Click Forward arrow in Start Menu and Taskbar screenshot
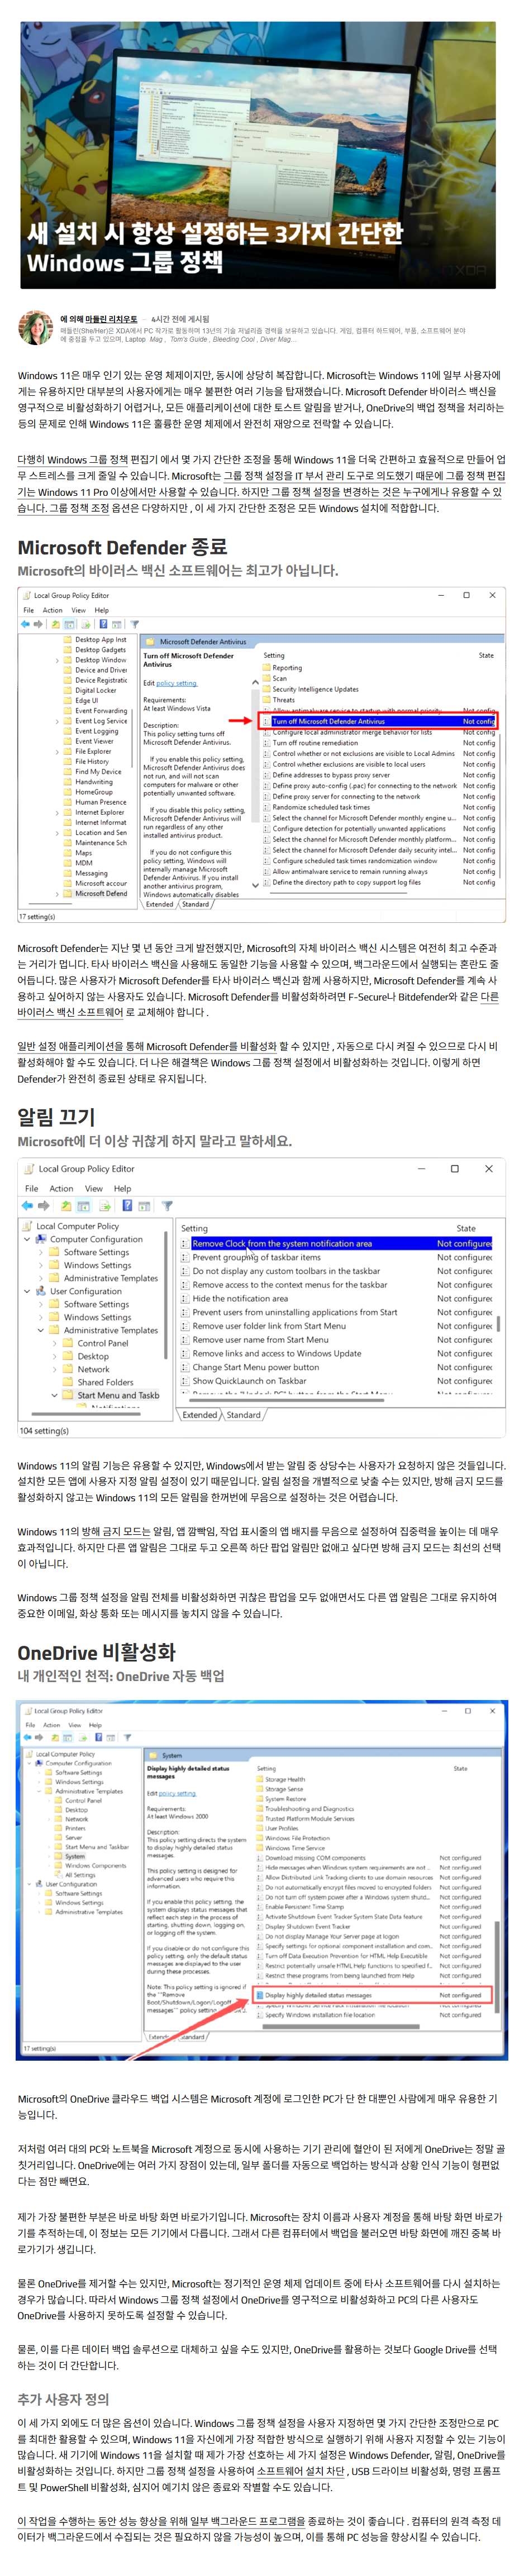The height and width of the screenshot is (2576, 524). [45, 1205]
